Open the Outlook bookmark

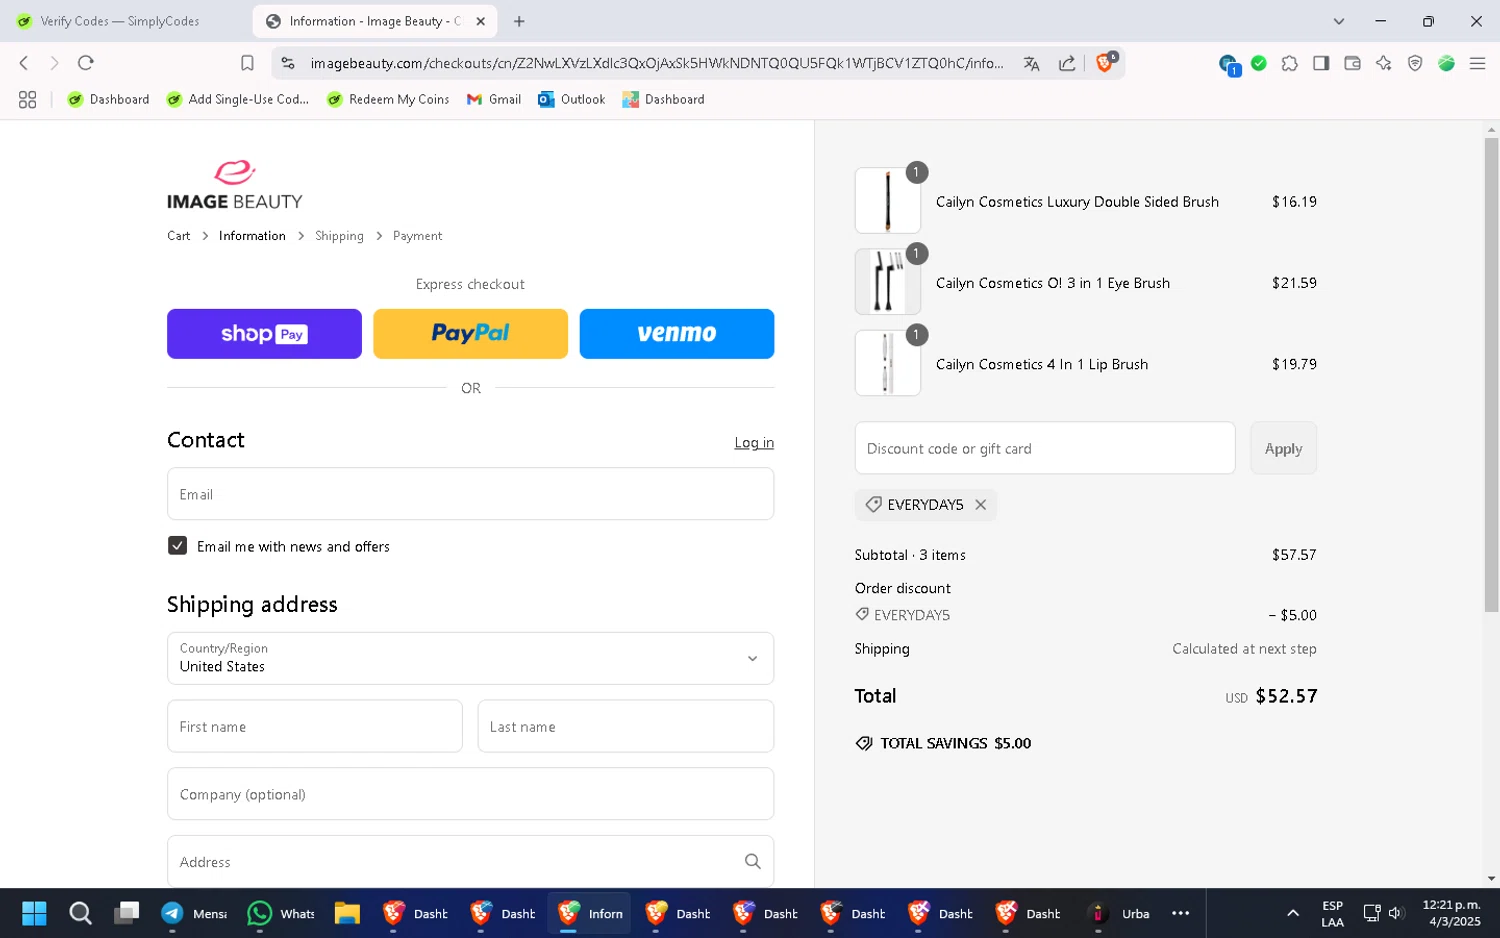coord(572,99)
